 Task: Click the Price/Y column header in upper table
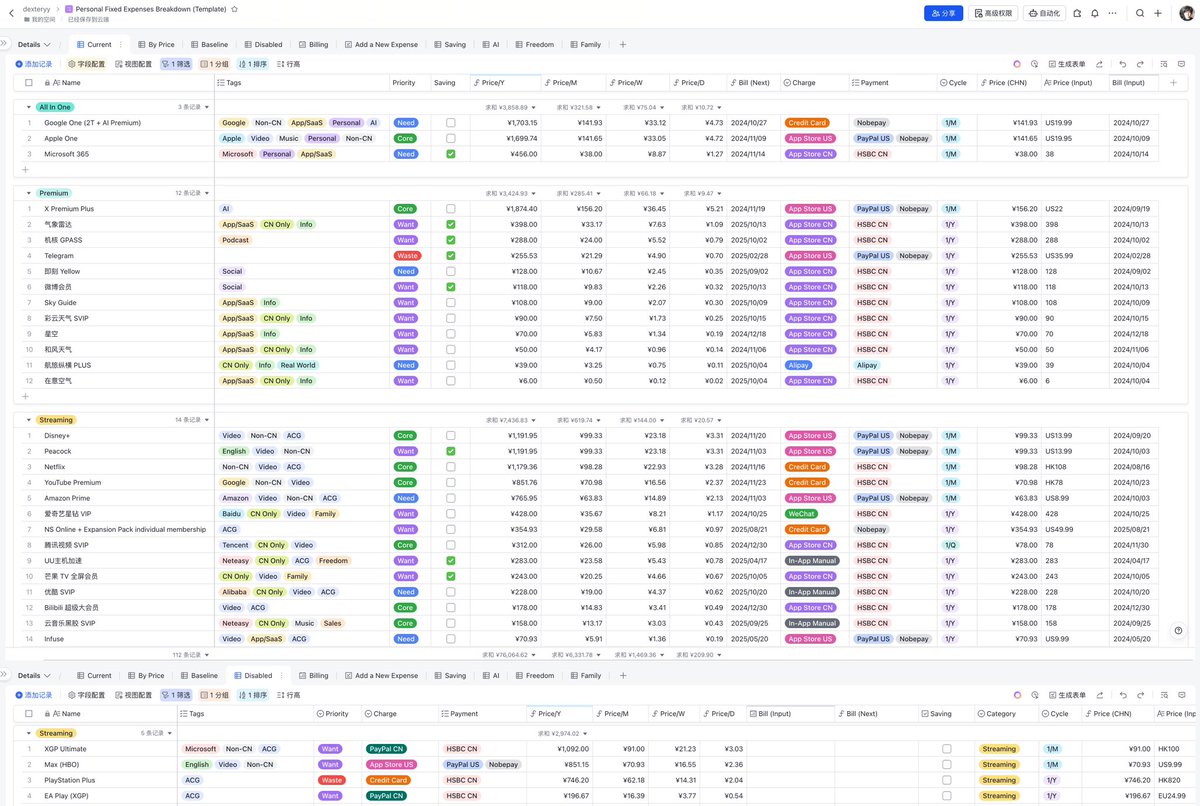tap(506, 83)
